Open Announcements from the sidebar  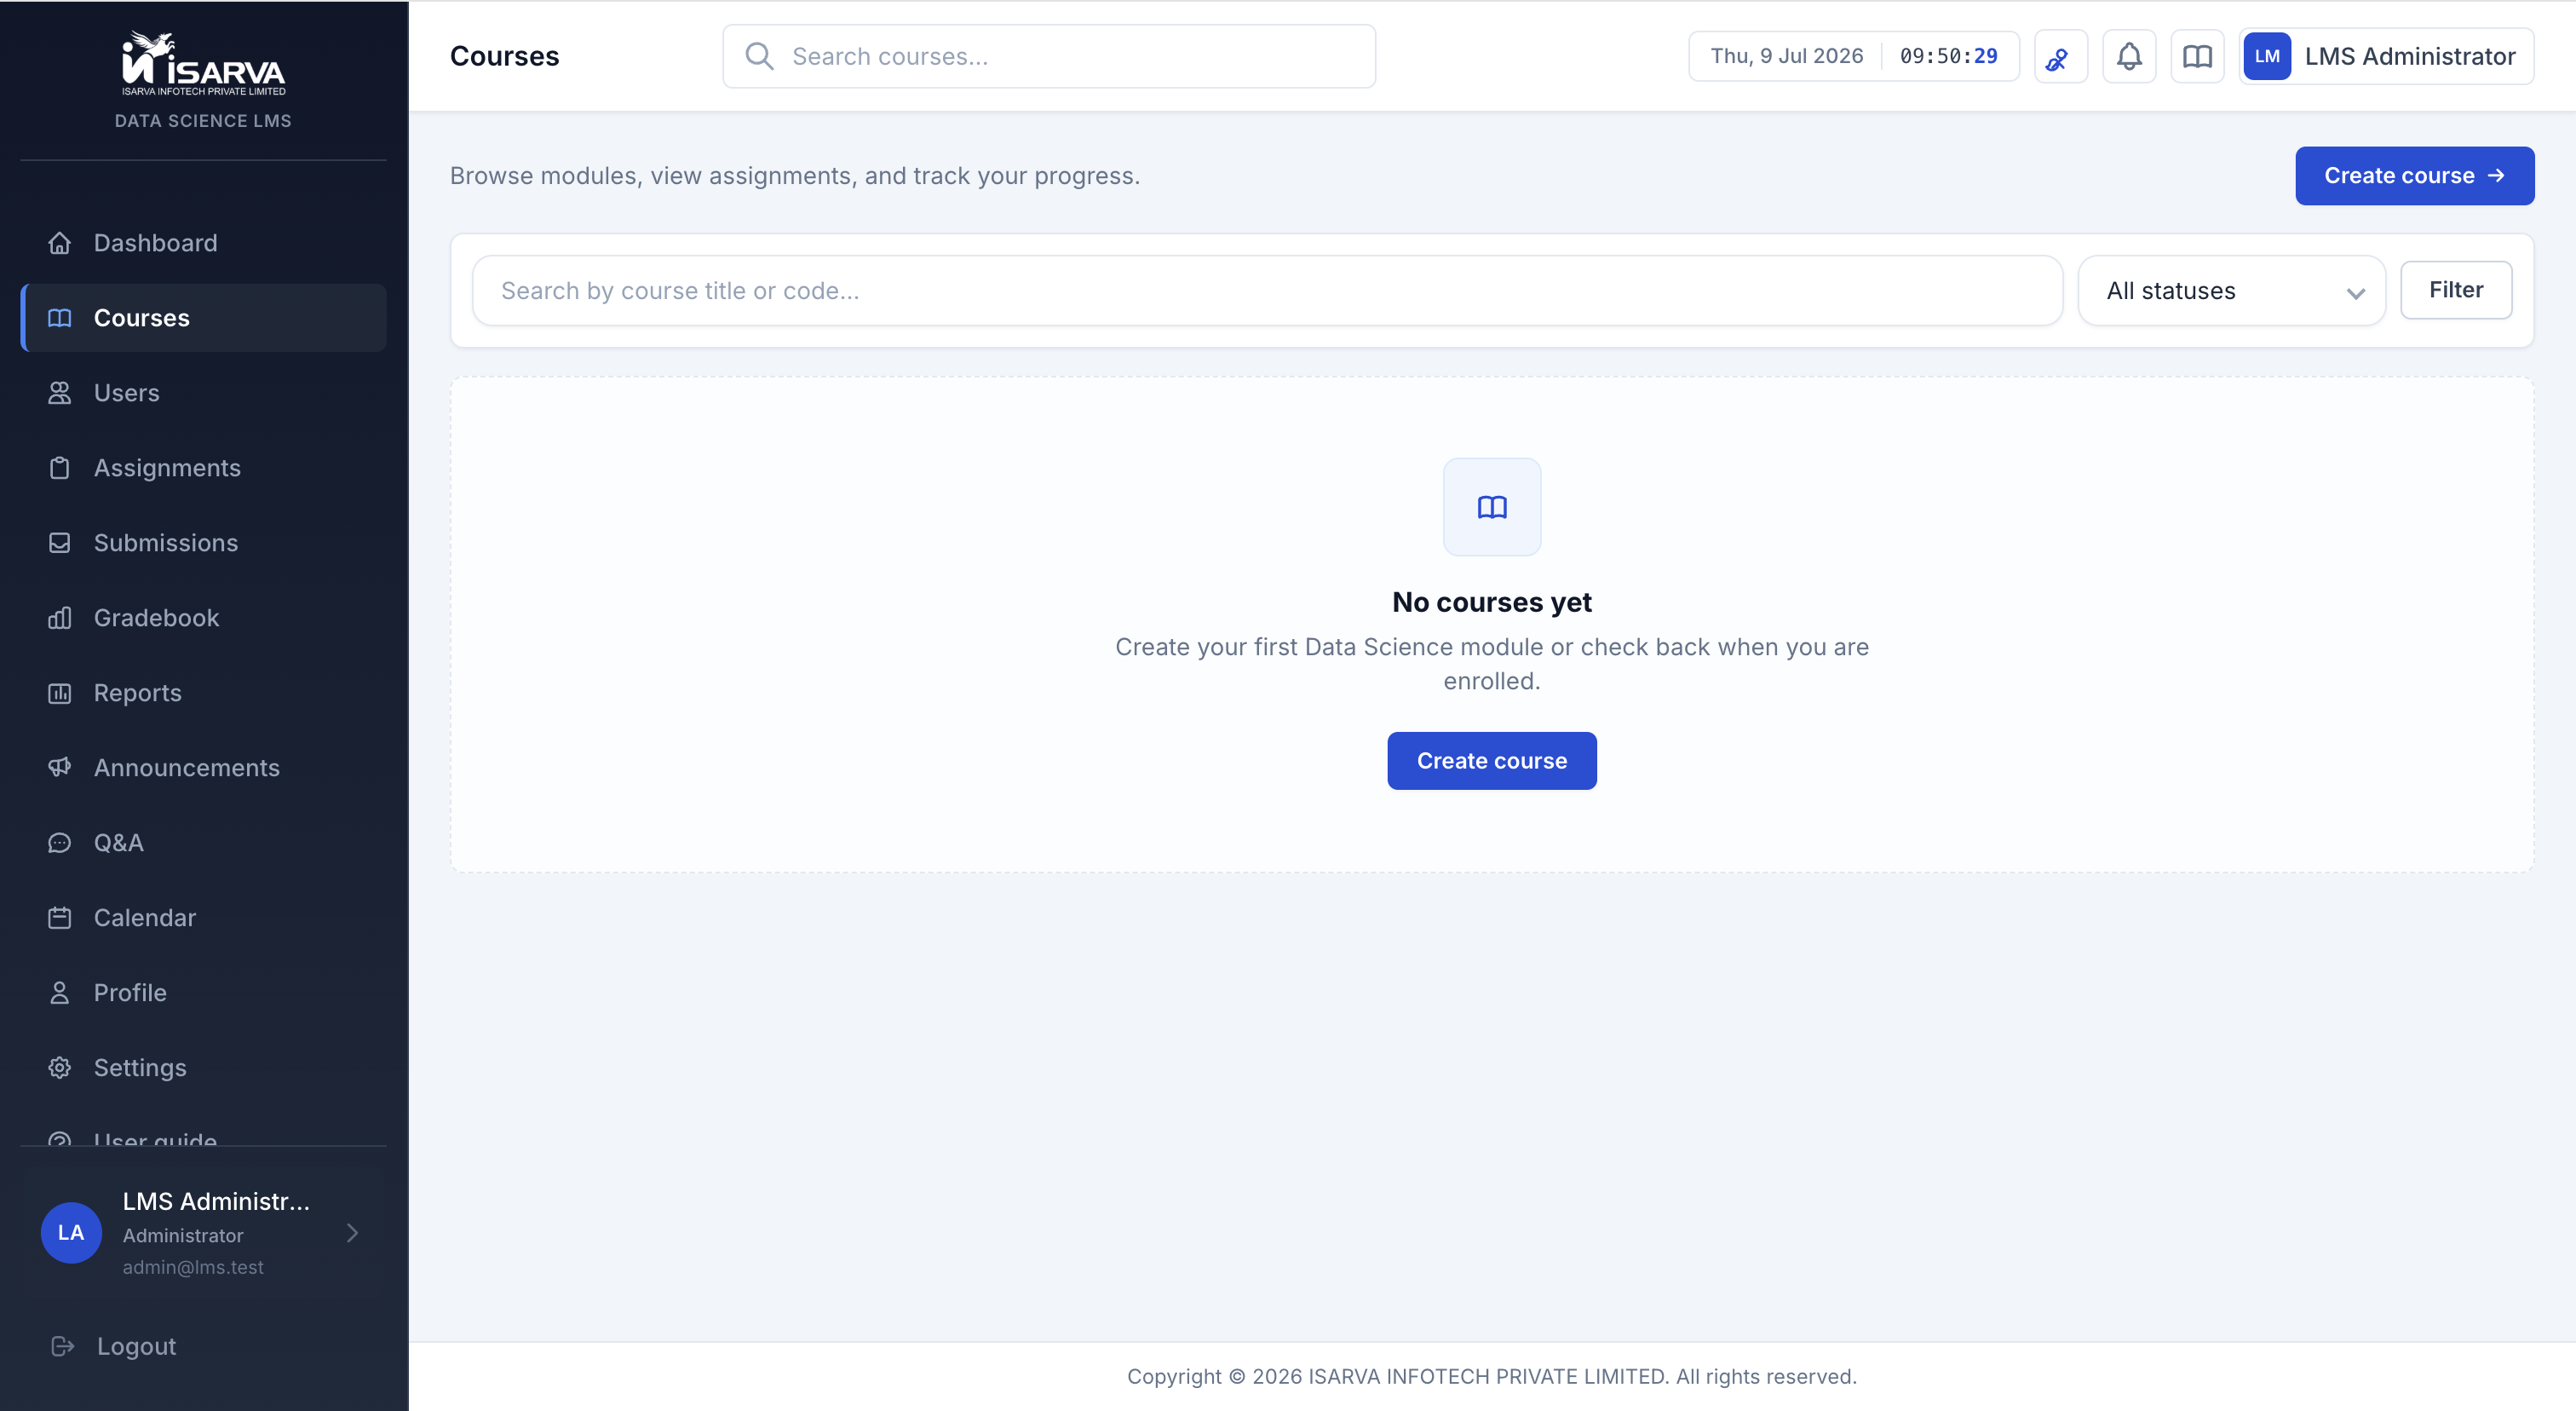point(203,768)
